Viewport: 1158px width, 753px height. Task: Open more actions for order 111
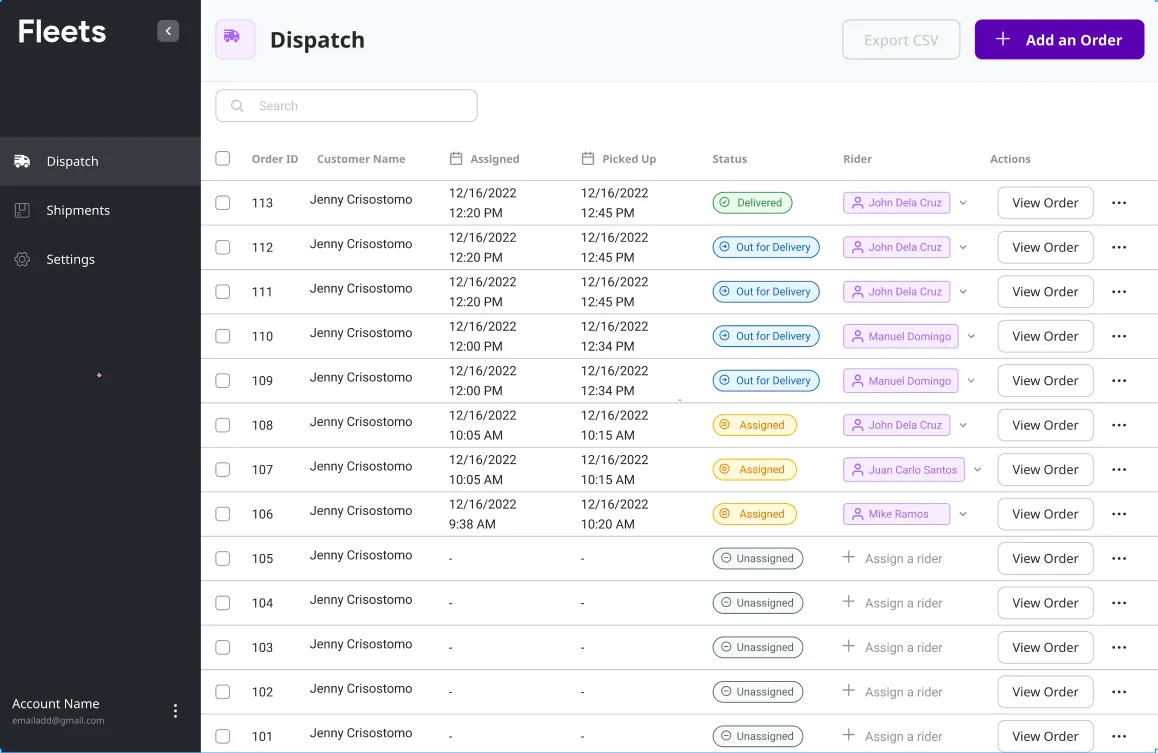point(1119,292)
